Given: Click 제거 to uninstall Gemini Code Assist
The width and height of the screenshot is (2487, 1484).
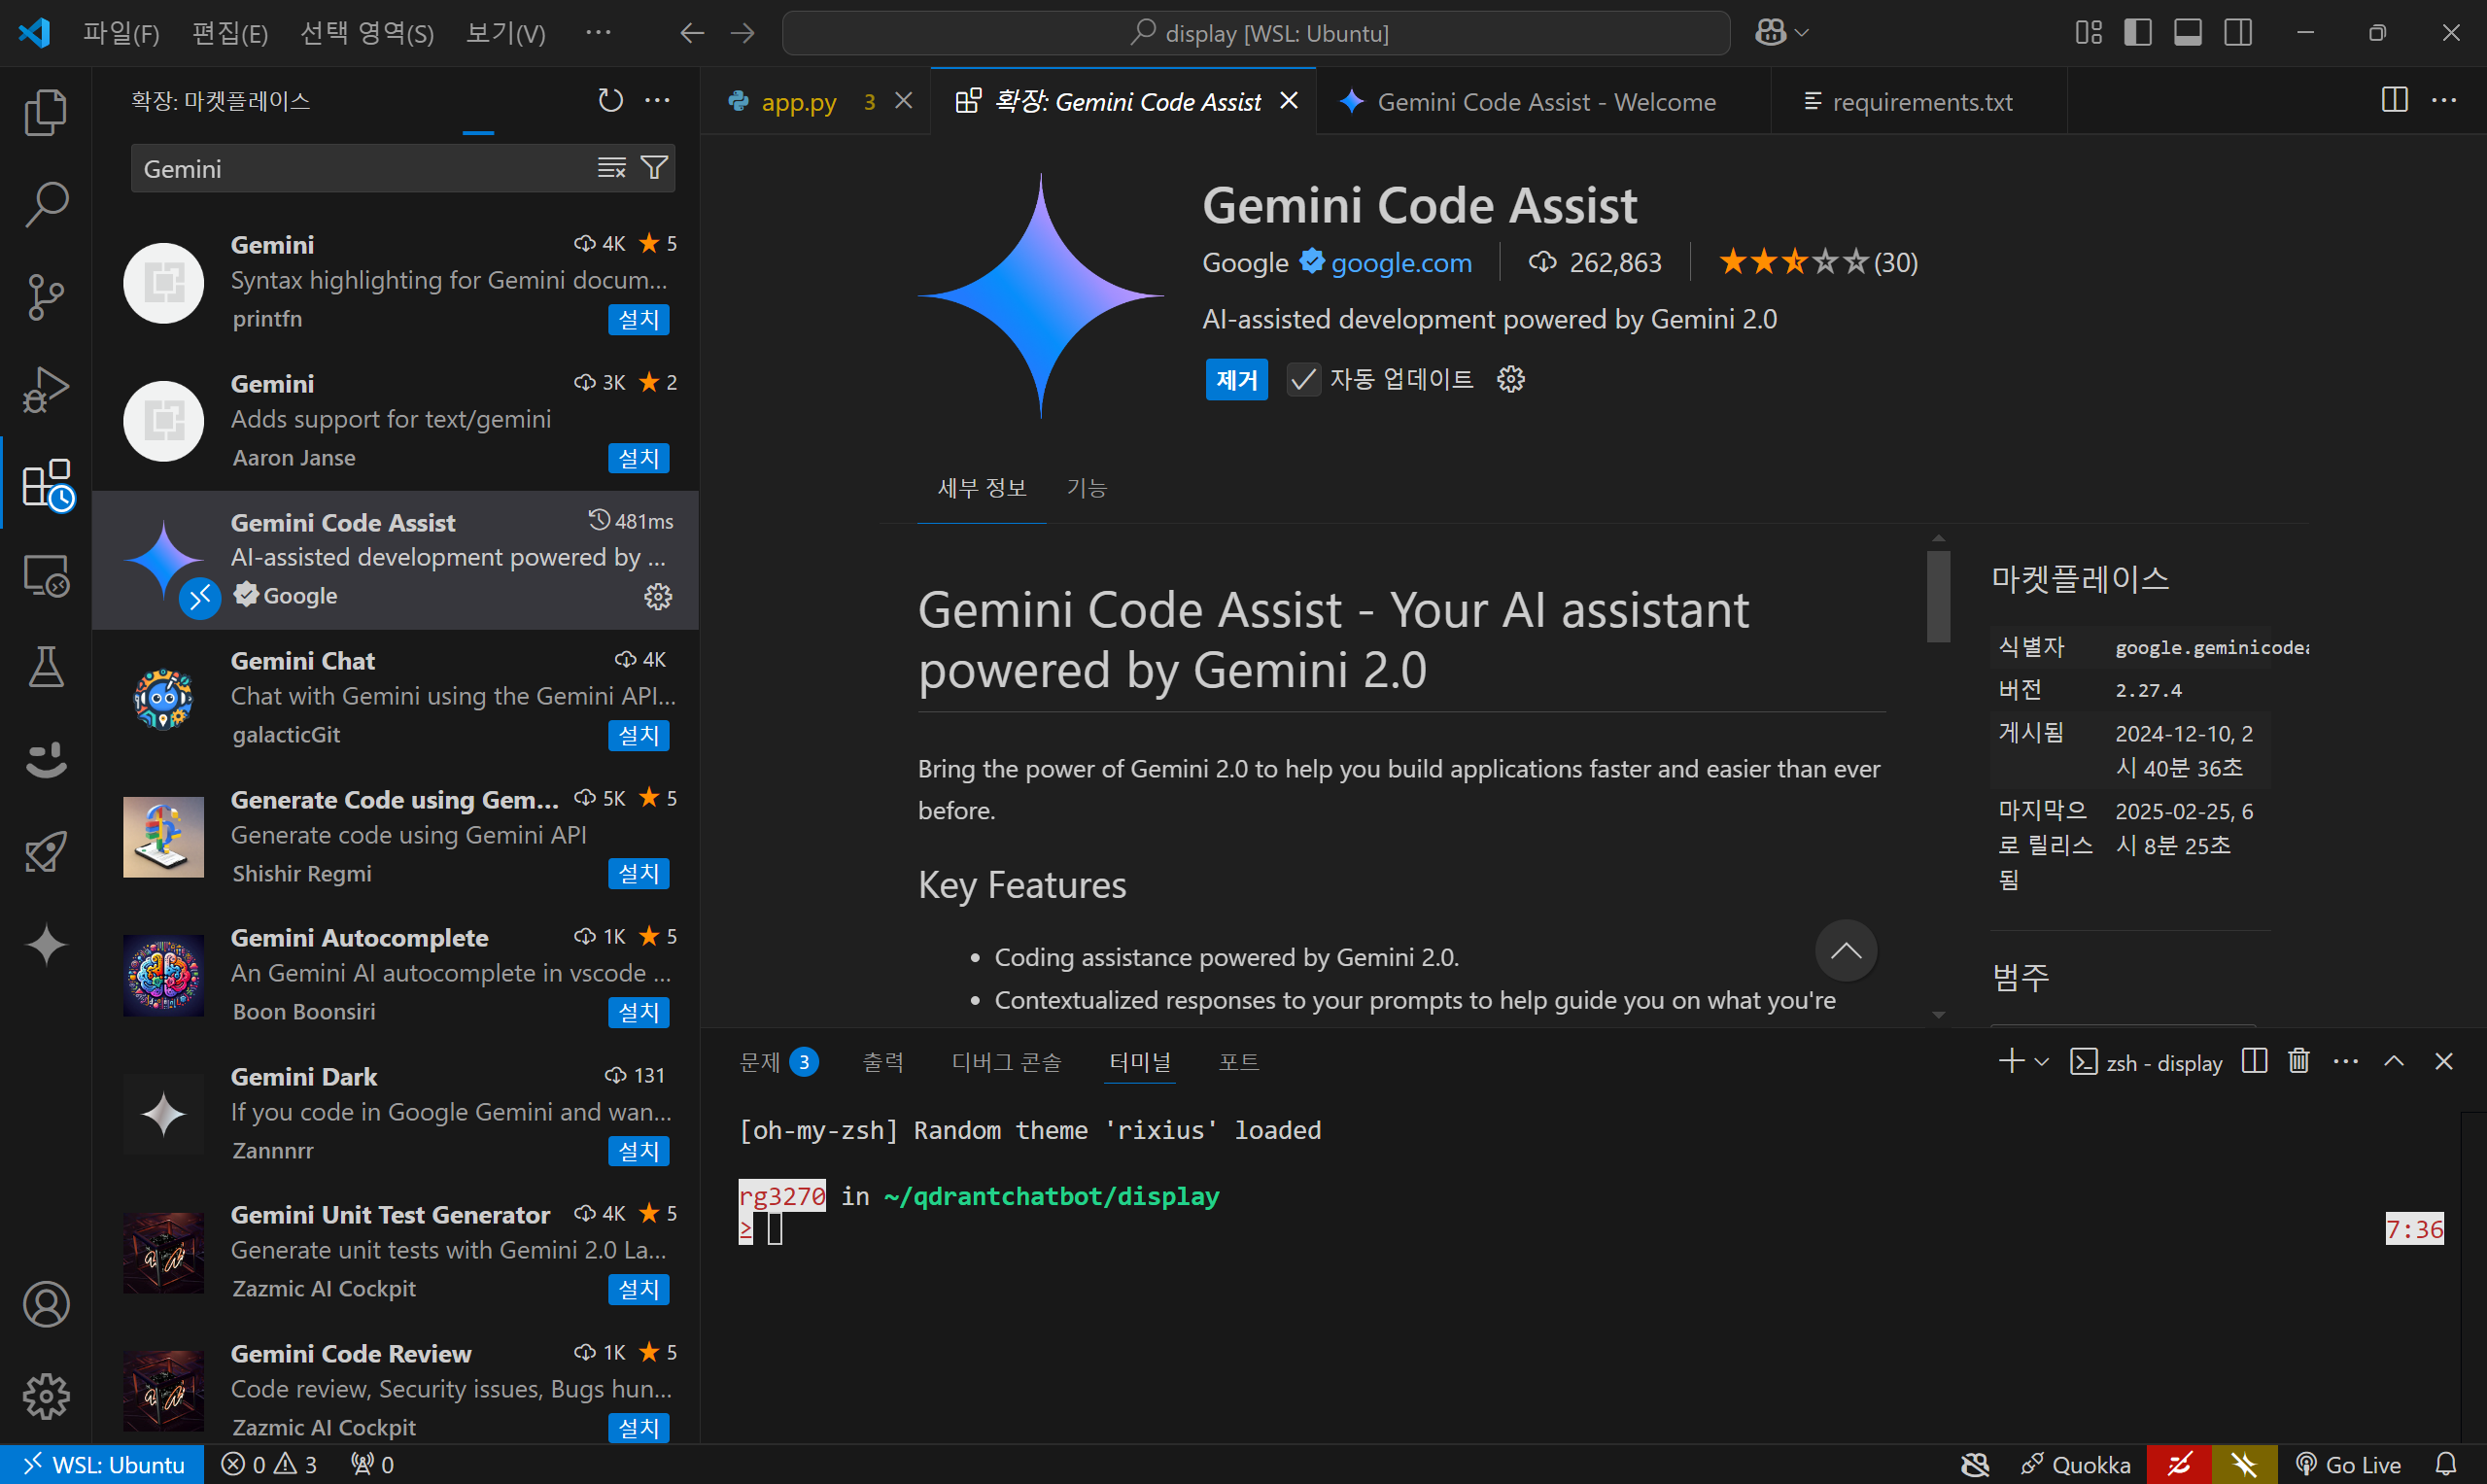Looking at the screenshot, I should tap(1236, 380).
